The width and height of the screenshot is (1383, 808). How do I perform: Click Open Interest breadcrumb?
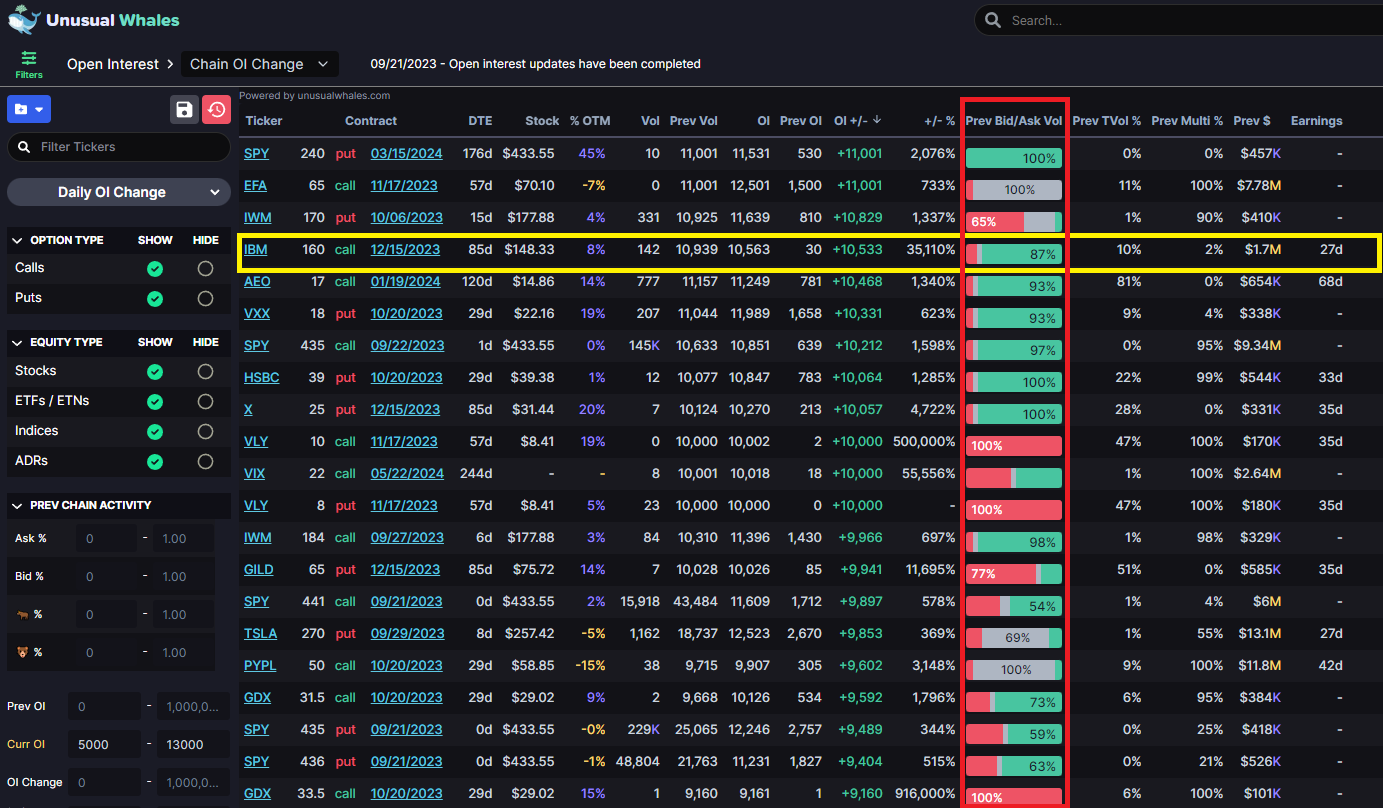coord(113,64)
